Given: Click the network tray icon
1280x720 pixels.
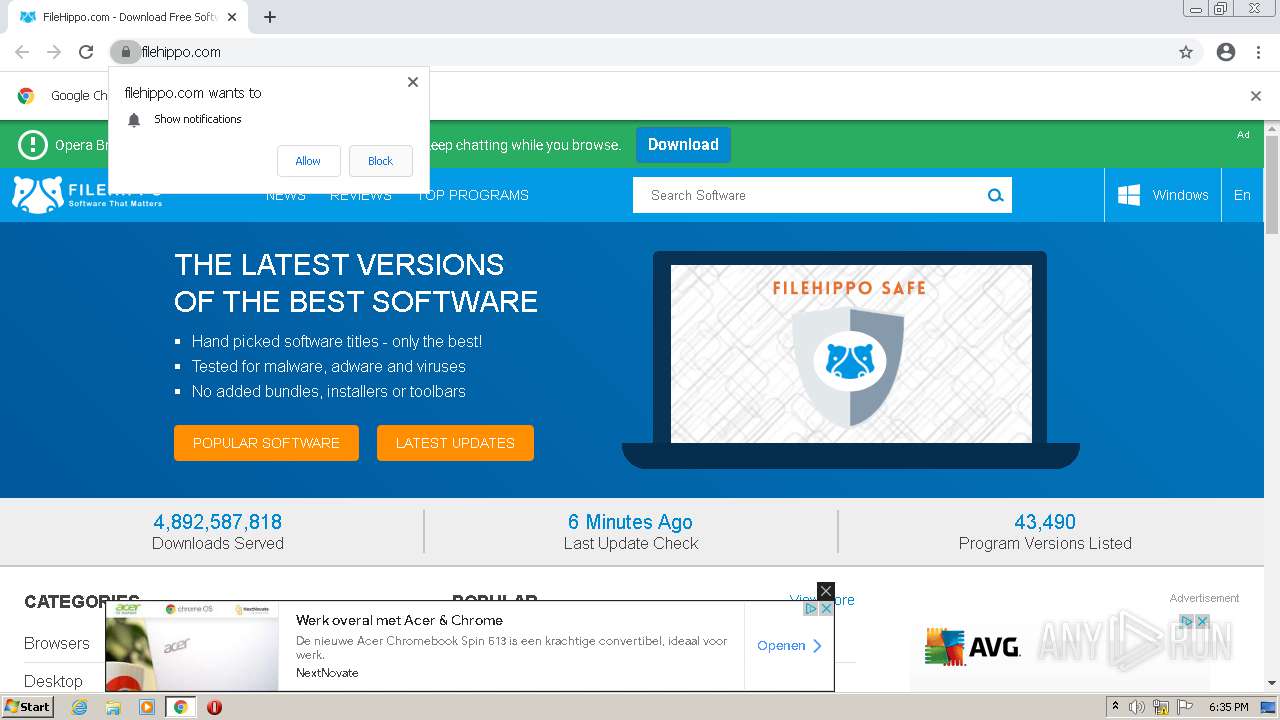Looking at the screenshot, I should [x=1161, y=707].
